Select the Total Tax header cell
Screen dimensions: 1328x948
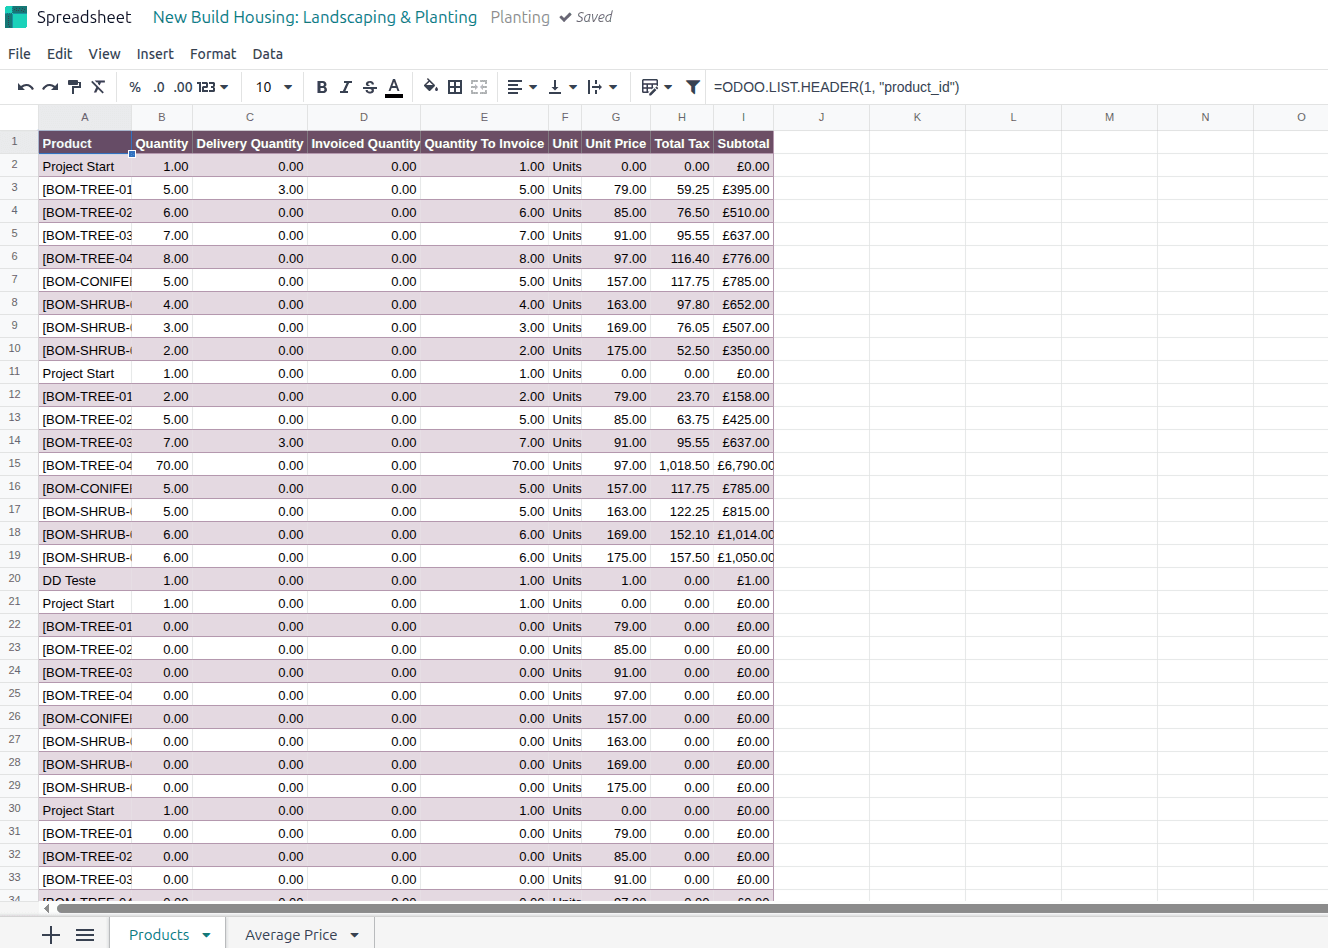[x=682, y=143]
